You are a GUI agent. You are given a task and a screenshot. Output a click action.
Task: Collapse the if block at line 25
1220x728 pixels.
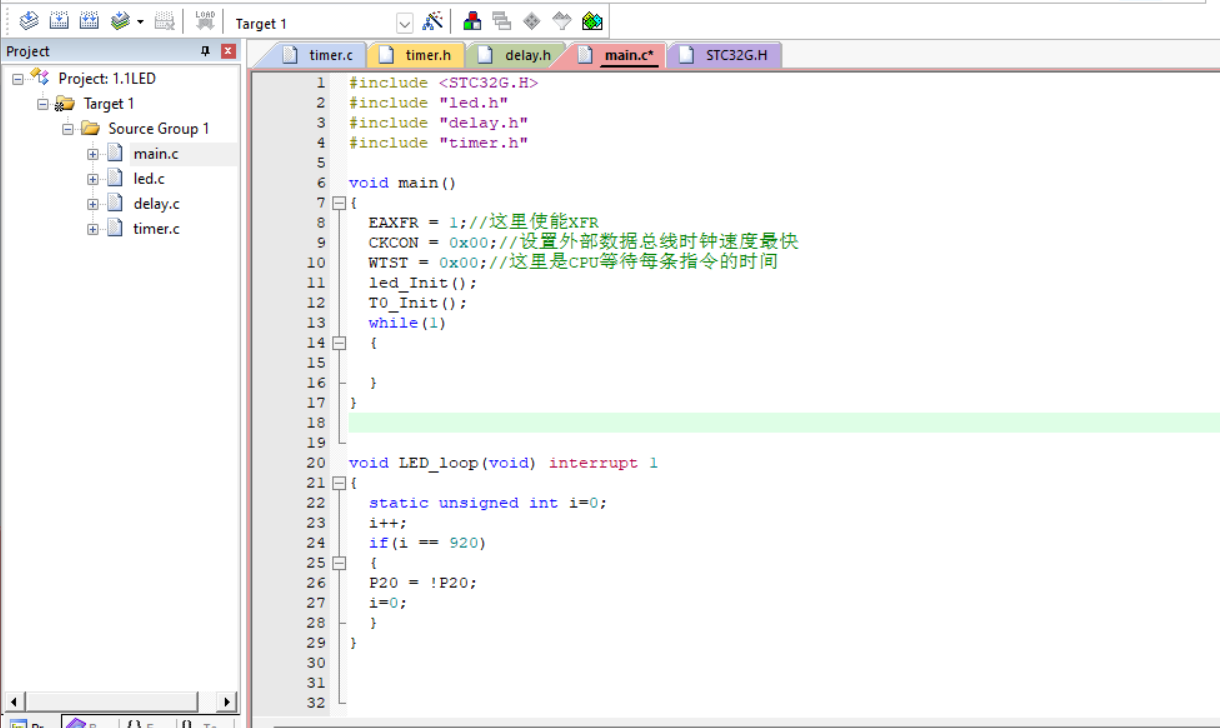[x=339, y=563]
